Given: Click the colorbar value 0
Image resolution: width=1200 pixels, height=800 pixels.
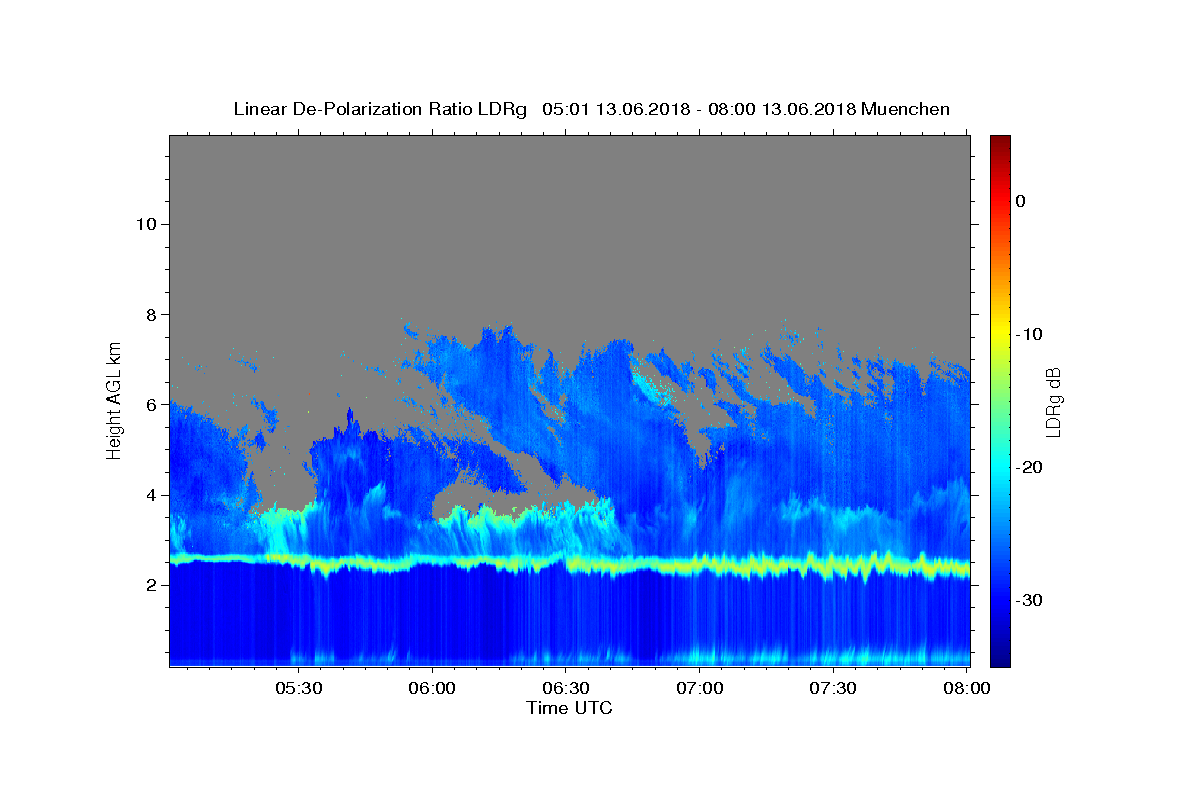Looking at the screenshot, I should tap(1020, 201).
